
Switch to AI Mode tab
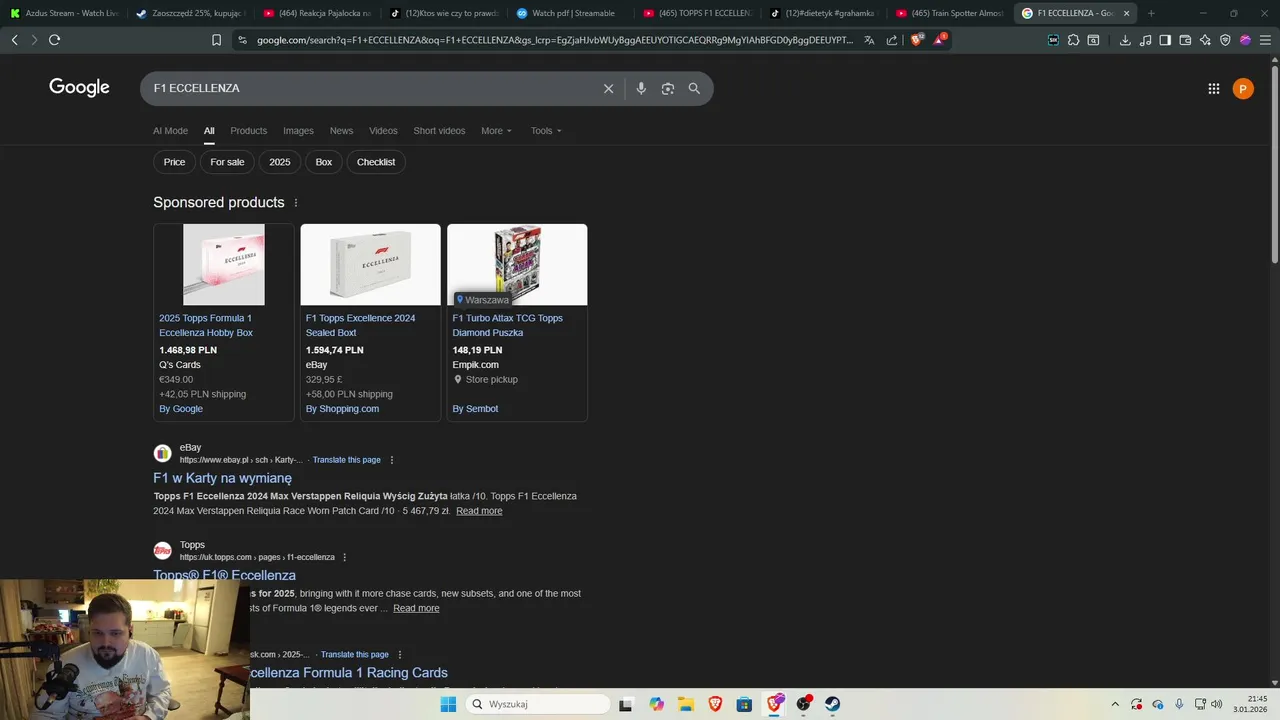[x=170, y=131]
